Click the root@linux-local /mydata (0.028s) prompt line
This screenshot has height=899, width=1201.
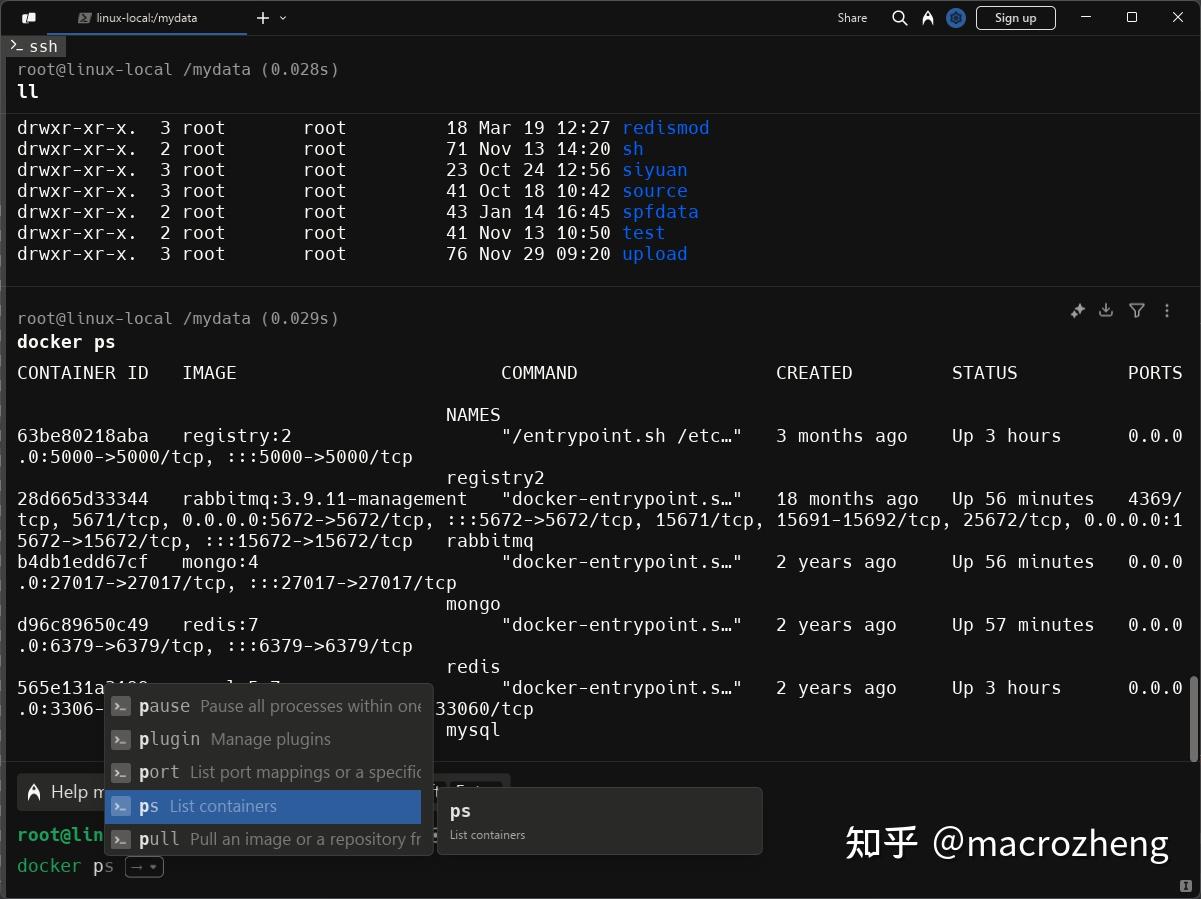click(178, 70)
